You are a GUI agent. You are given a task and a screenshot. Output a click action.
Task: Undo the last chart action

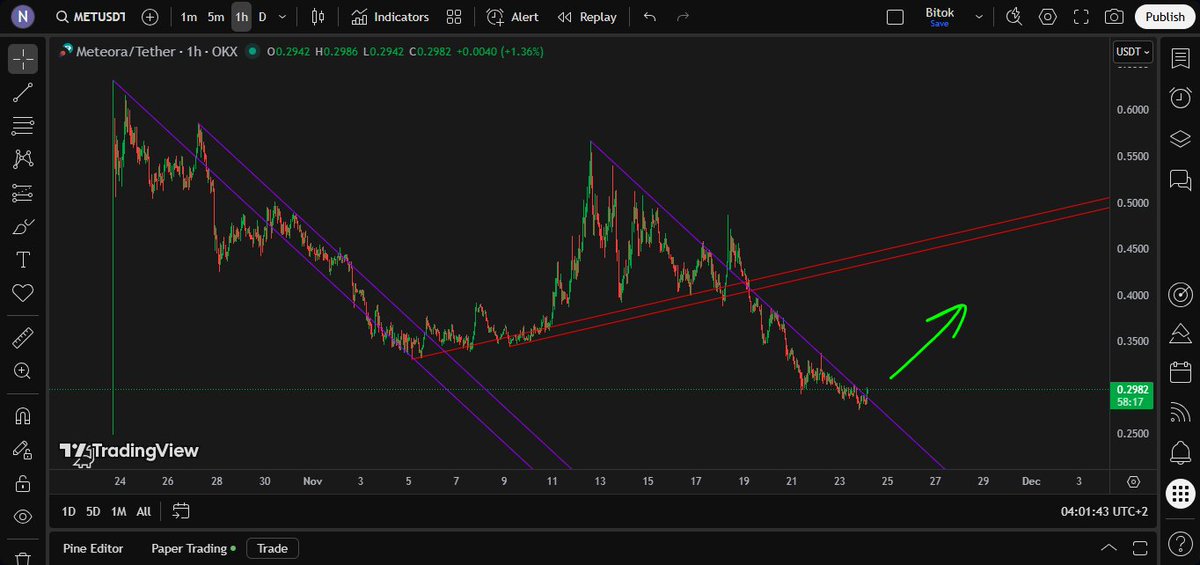(x=651, y=17)
